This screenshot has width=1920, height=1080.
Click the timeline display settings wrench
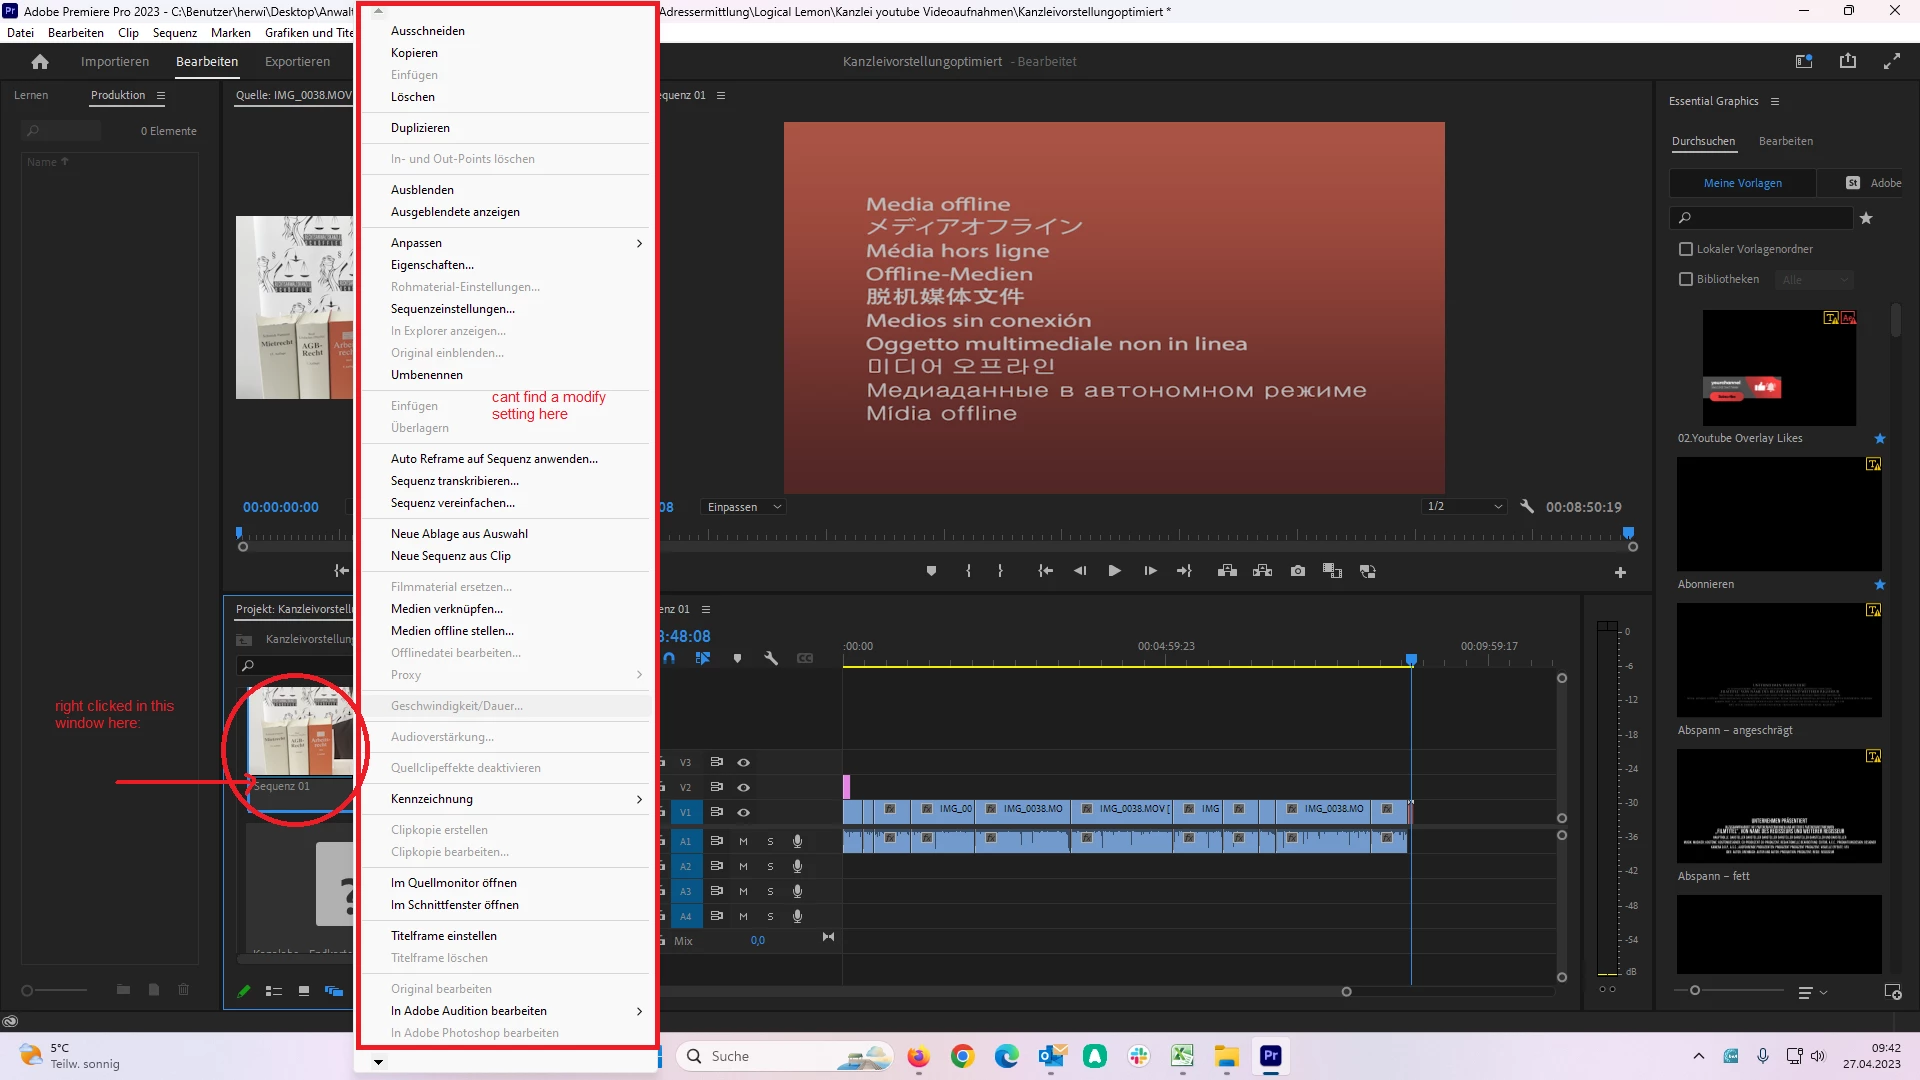pos(771,658)
